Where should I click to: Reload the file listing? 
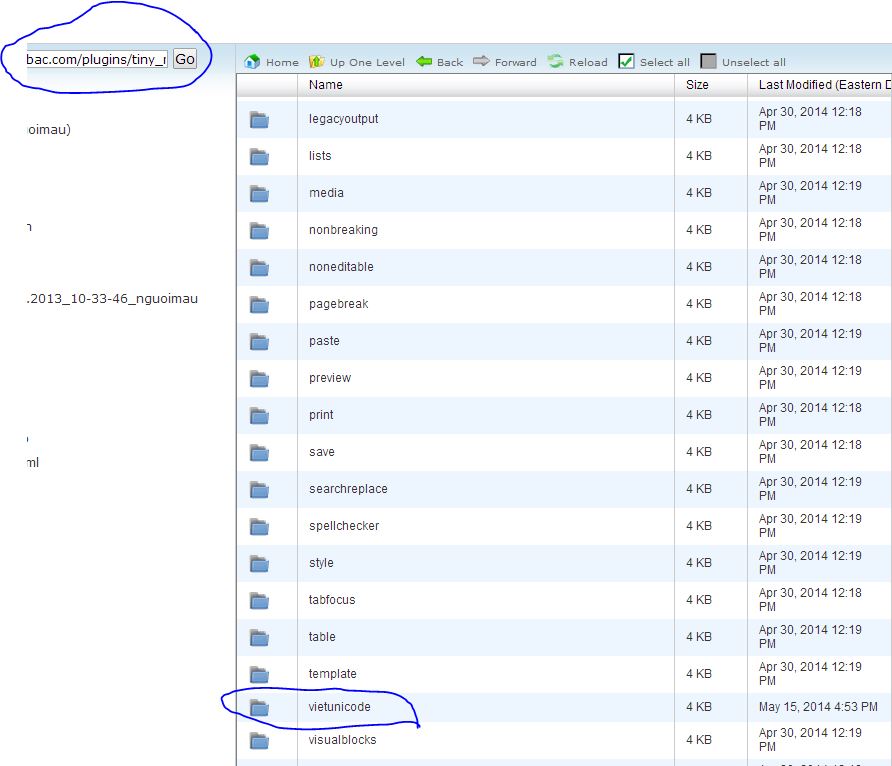pyautogui.click(x=556, y=62)
